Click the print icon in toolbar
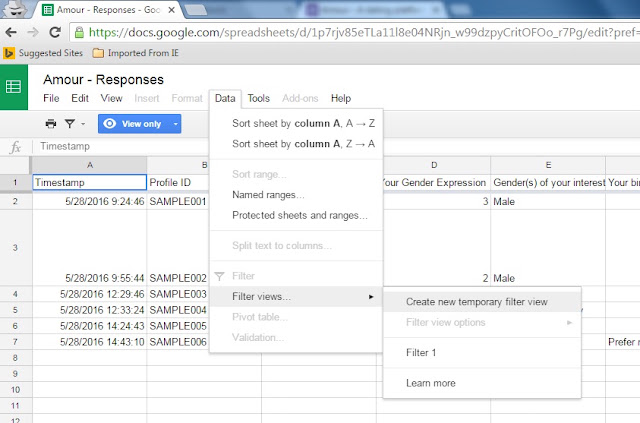 point(51,124)
